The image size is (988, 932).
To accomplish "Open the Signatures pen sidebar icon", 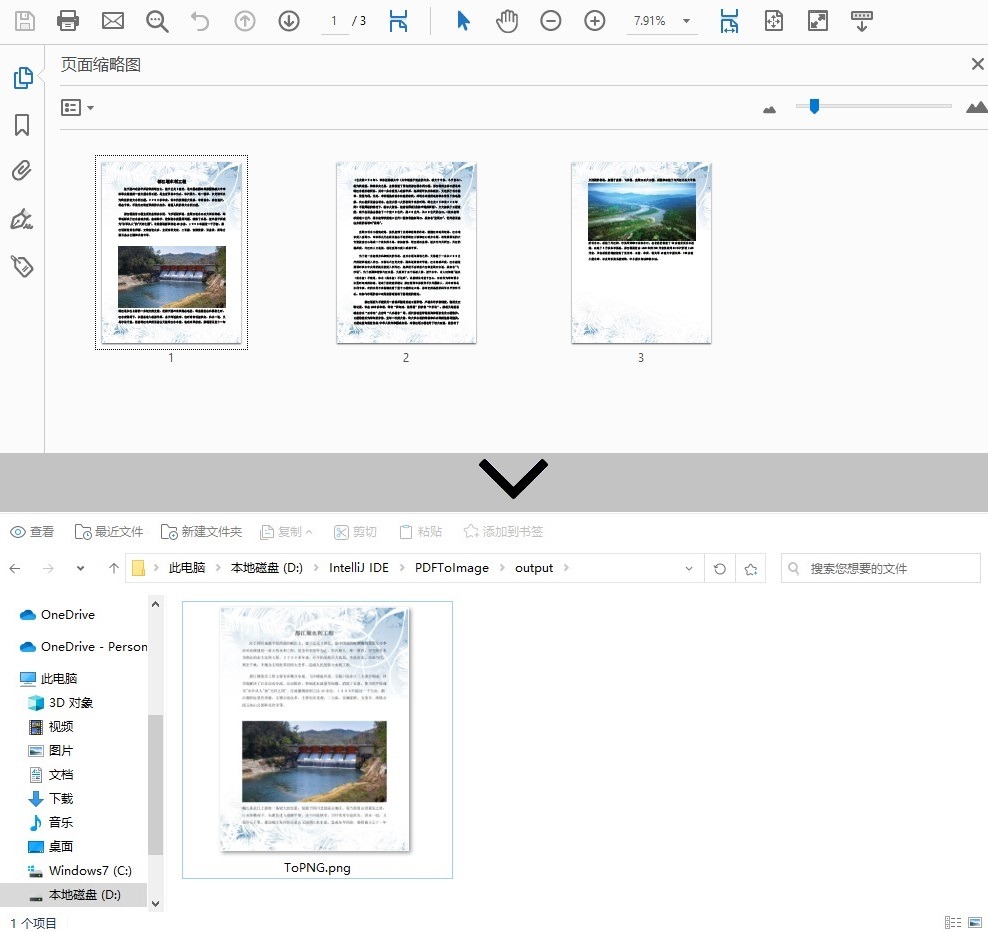I will tap(21, 219).
